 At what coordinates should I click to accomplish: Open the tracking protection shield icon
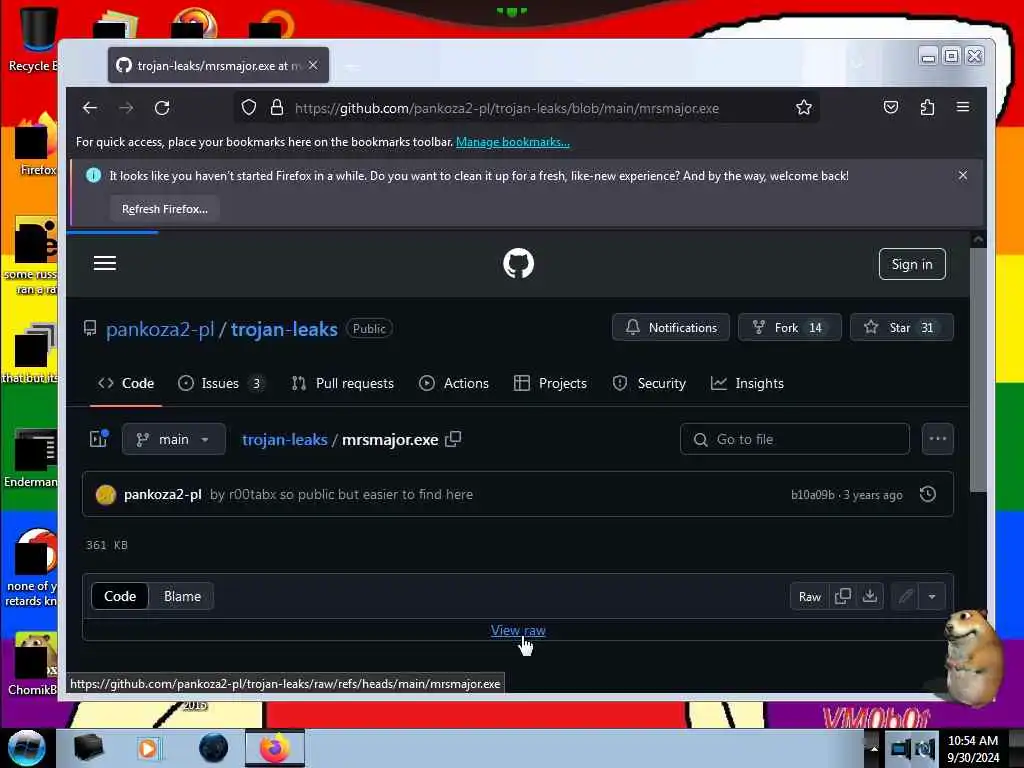(x=249, y=108)
